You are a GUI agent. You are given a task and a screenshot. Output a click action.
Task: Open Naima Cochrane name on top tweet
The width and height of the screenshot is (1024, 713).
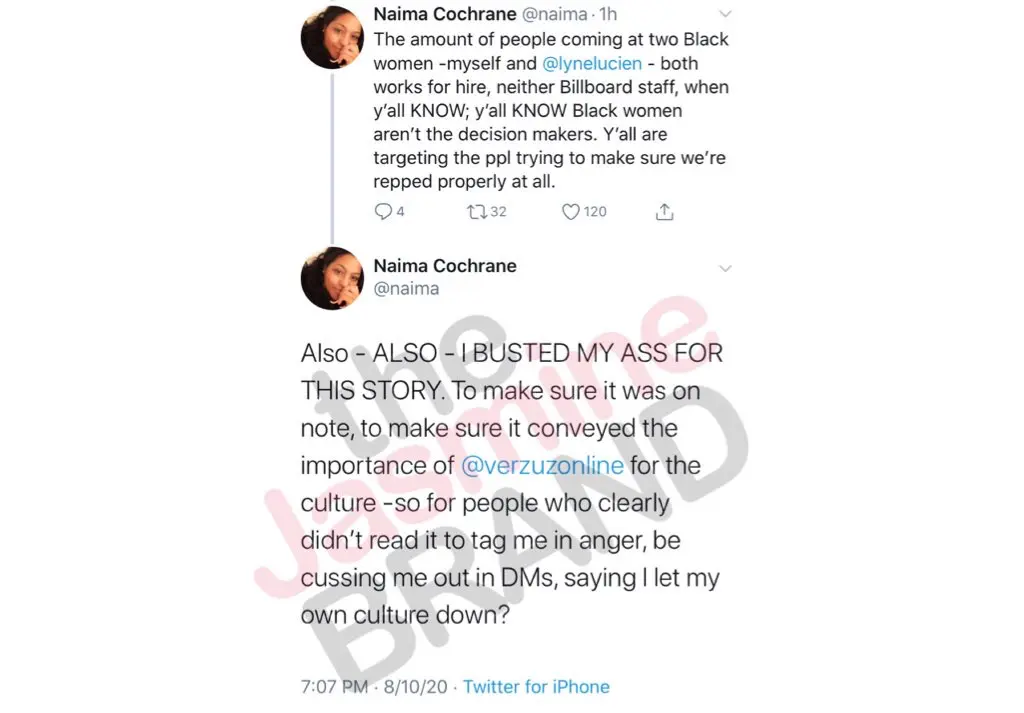point(445,15)
